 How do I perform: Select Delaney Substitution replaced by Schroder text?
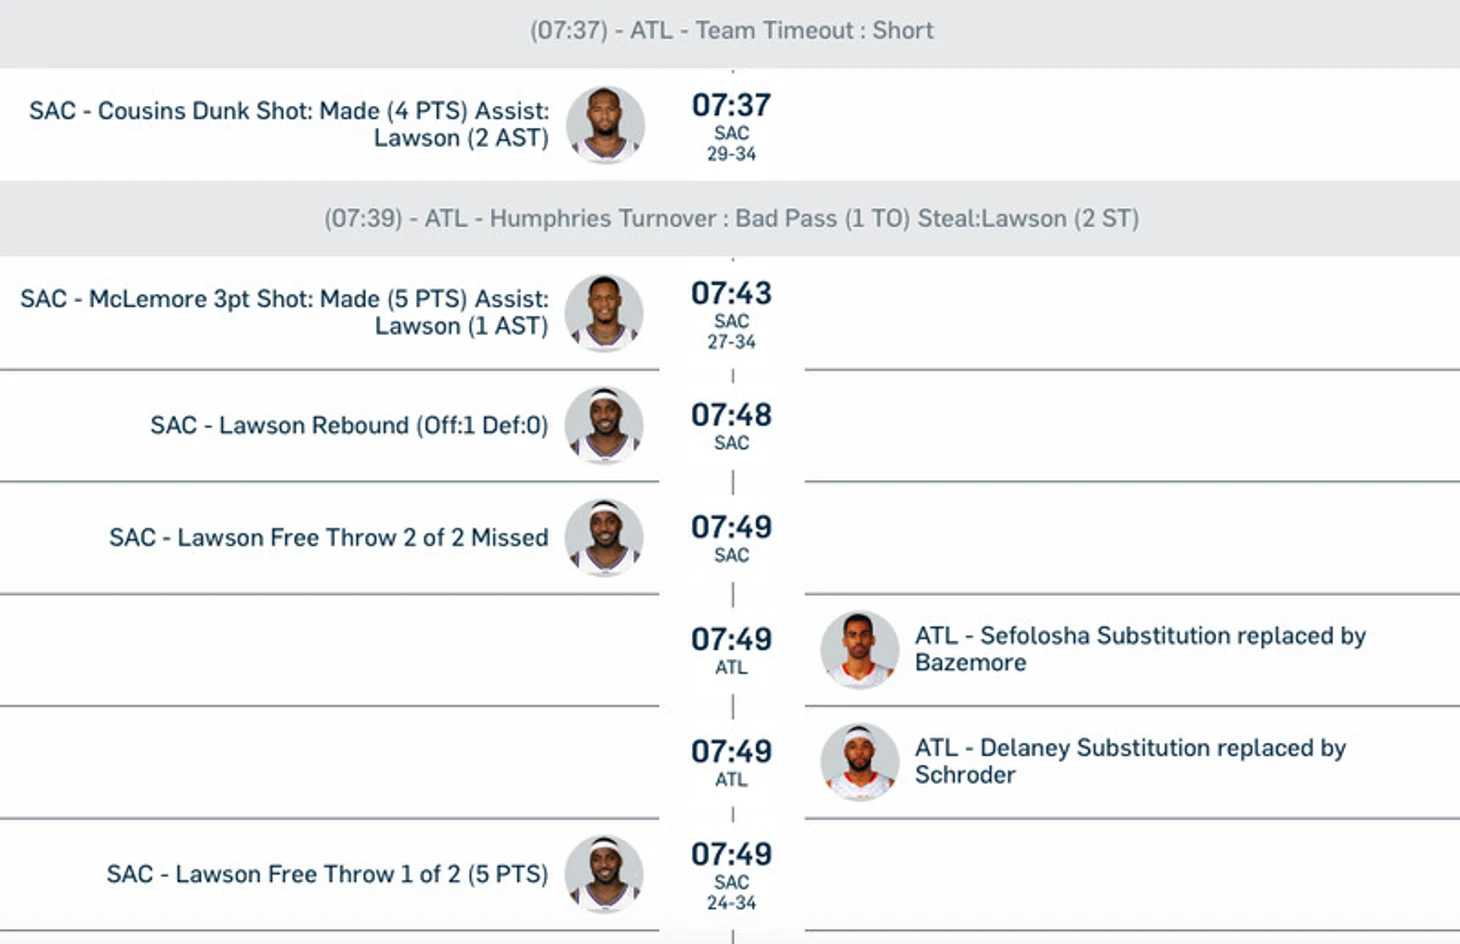(1130, 760)
